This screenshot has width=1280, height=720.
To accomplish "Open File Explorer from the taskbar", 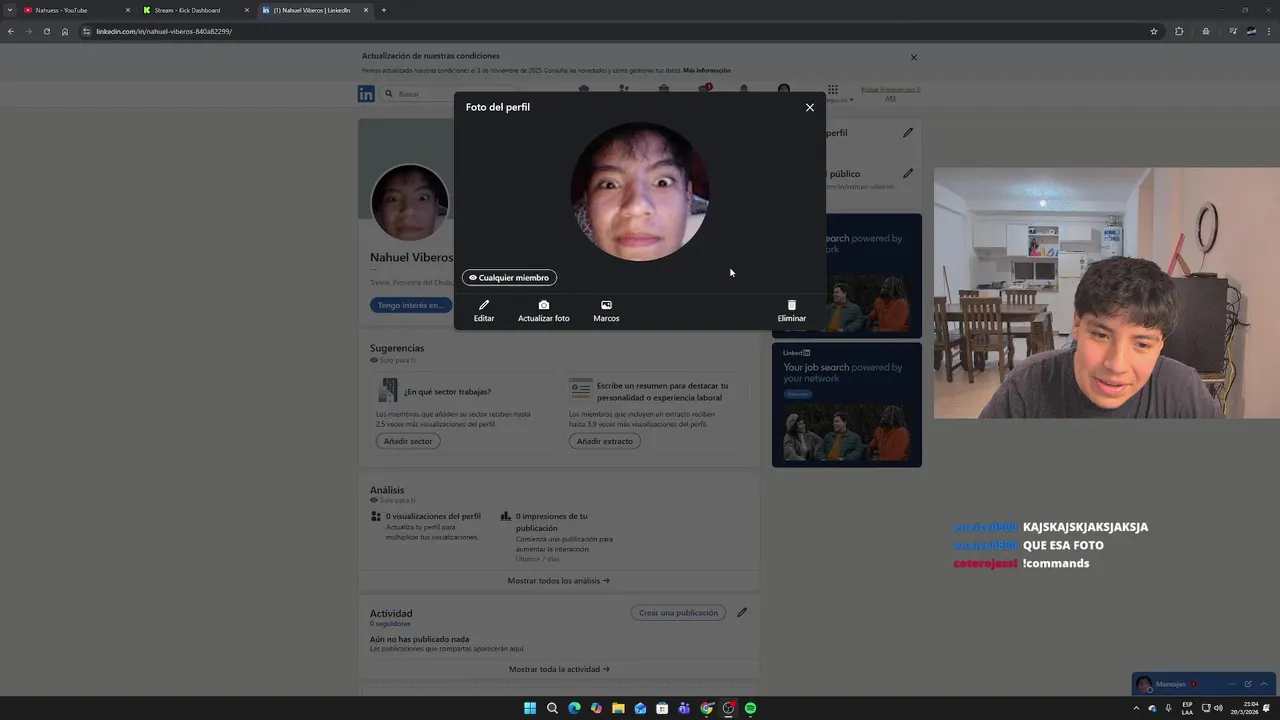I will [x=618, y=708].
